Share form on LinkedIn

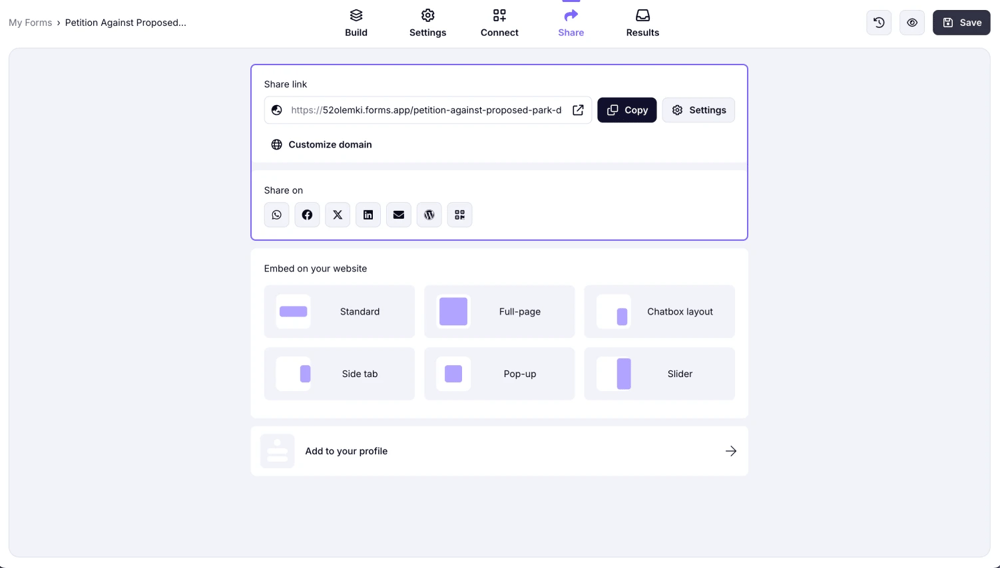[368, 215]
